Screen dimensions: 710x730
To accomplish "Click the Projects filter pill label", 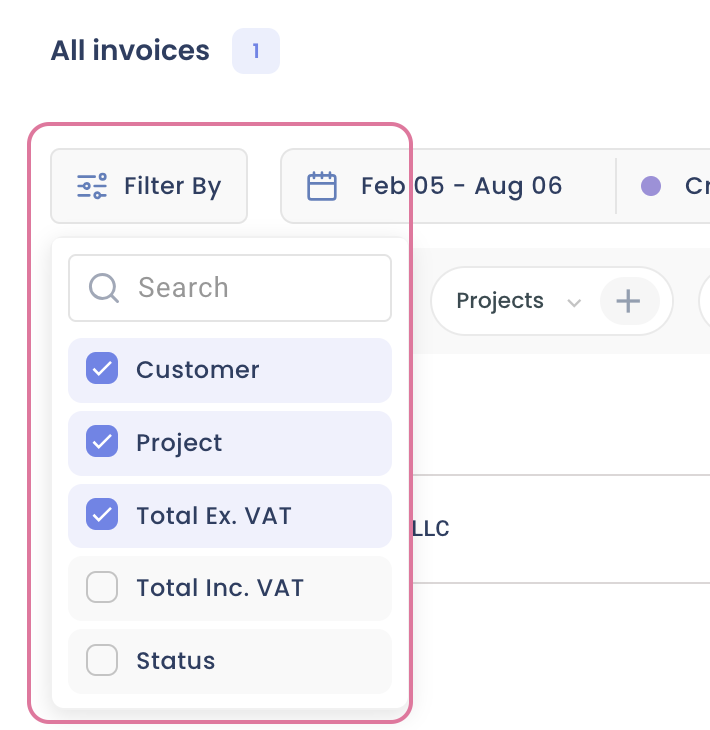I will pyautogui.click(x=499, y=301).
